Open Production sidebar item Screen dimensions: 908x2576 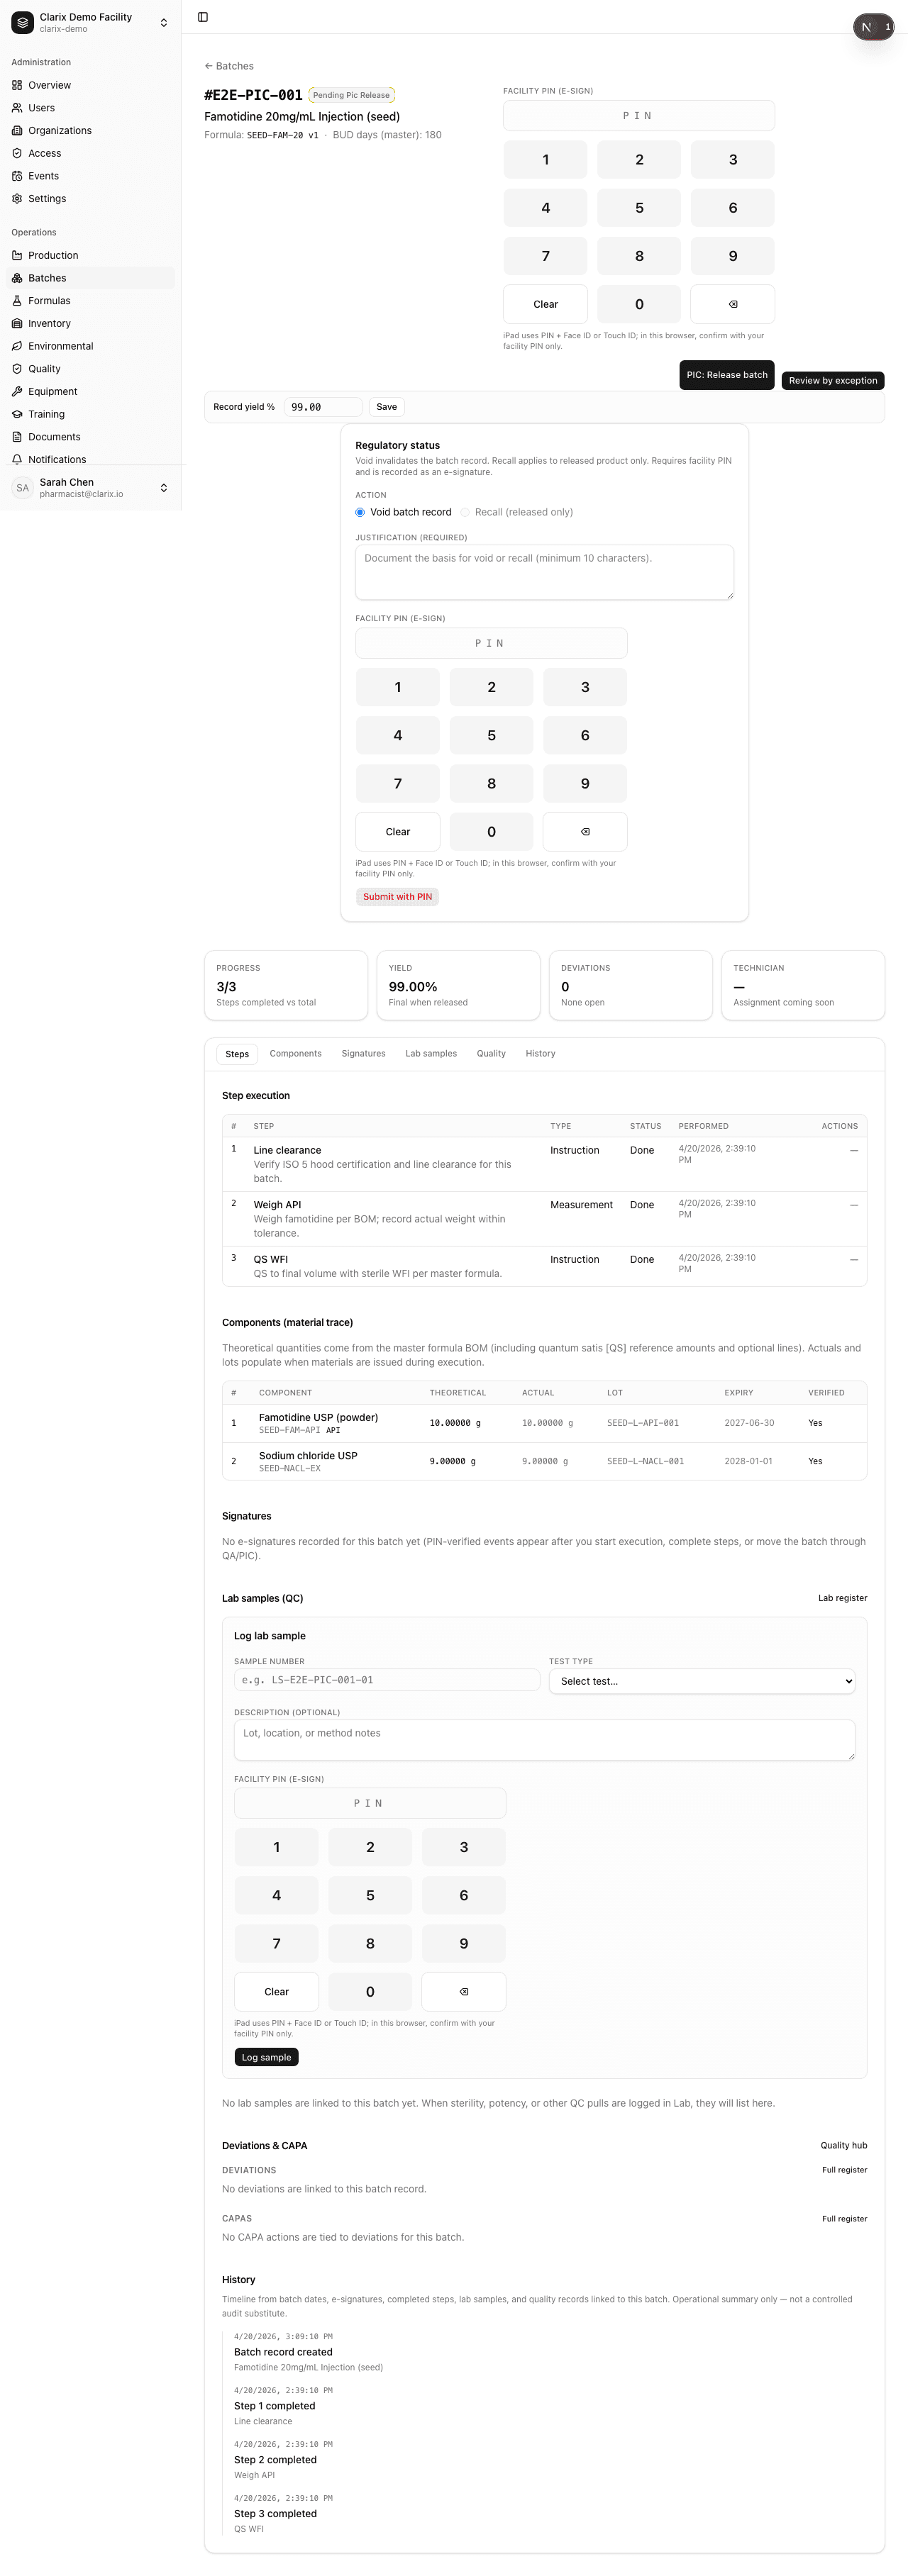[90, 255]
